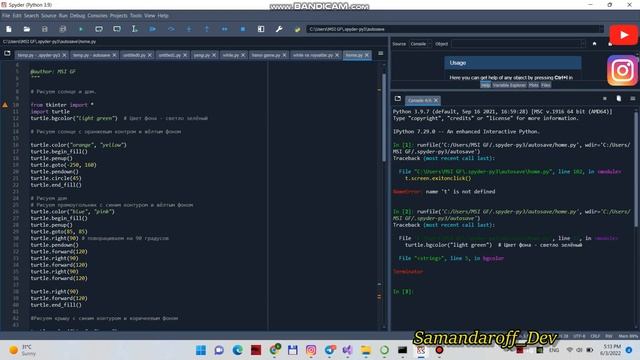
Task: Open the Search menu
Action: (31, 16)
